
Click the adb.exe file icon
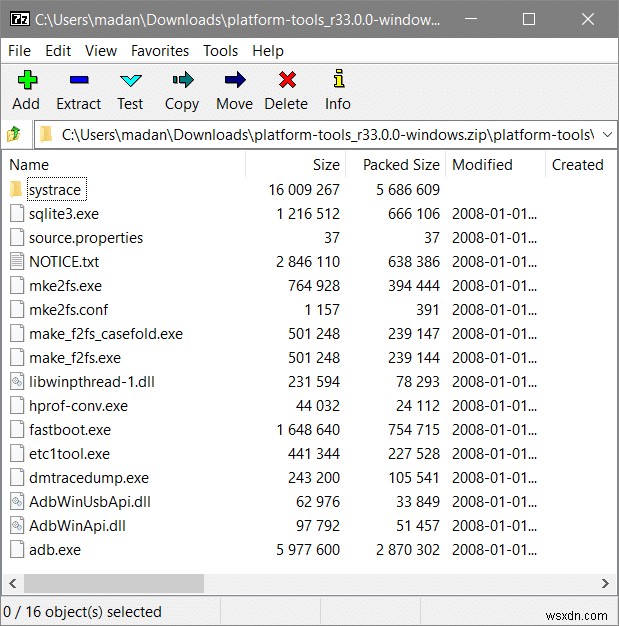17,549
